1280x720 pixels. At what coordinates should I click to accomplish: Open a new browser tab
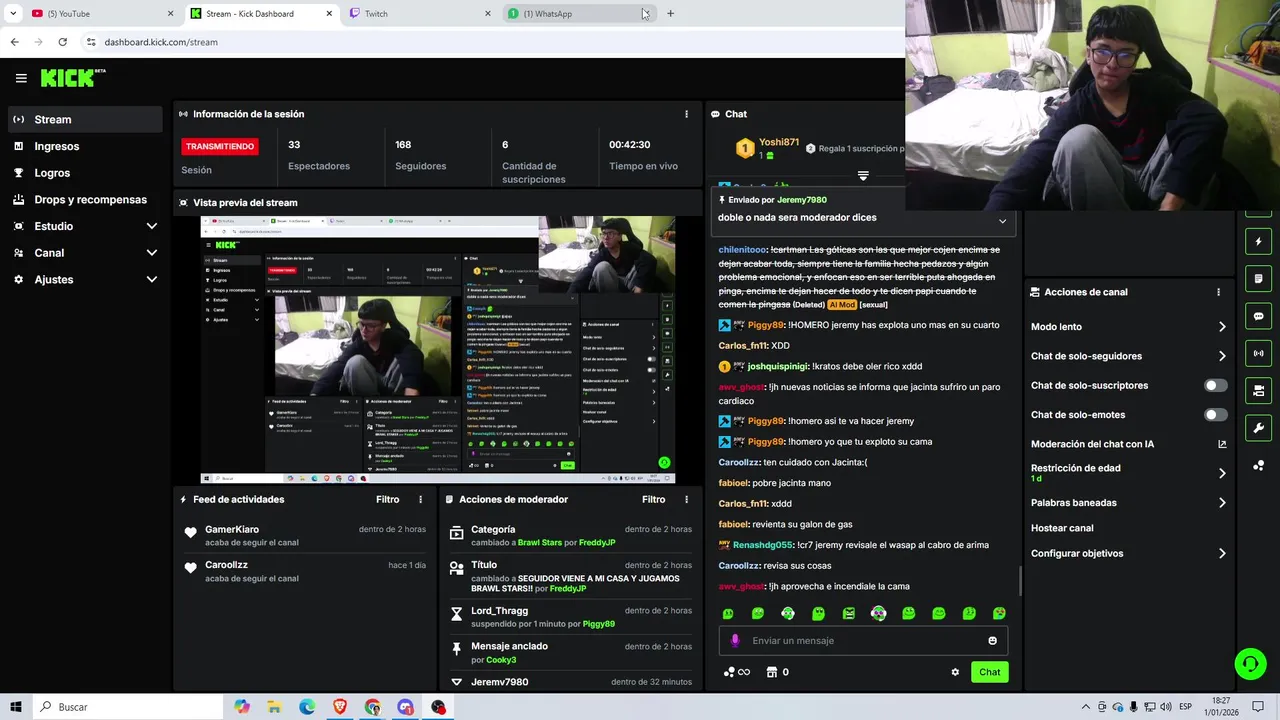670,13
